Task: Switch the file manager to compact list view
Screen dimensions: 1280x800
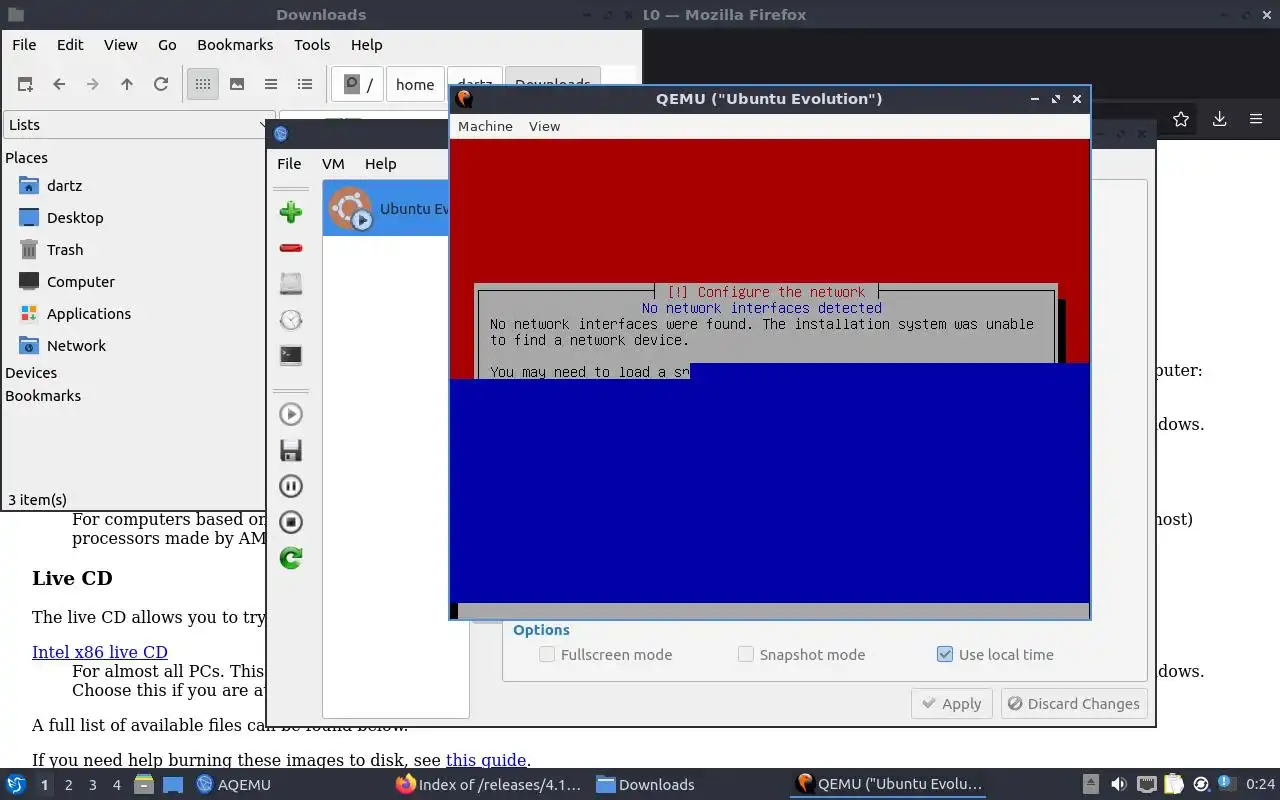Action: coord(271,84)
